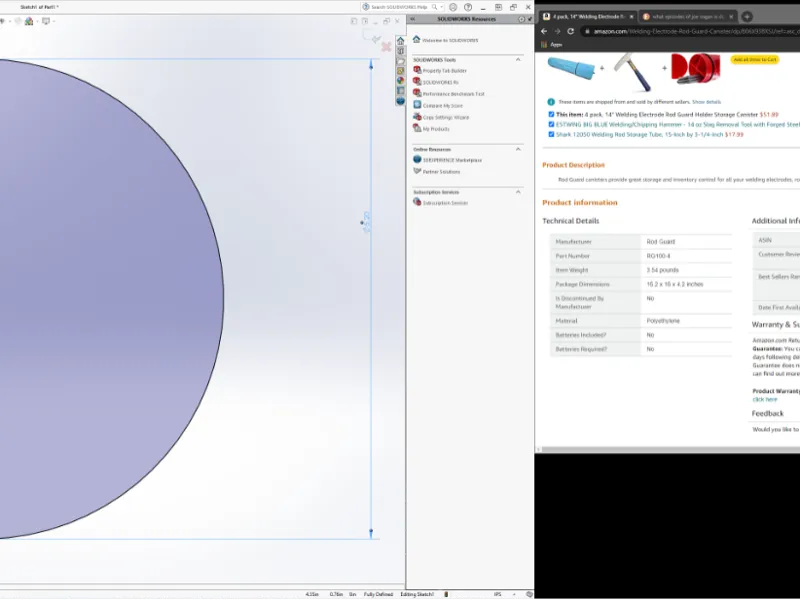
Task: Start the Copy Settings Wizard
Action: pyautogui.click(x=441, y=117)
